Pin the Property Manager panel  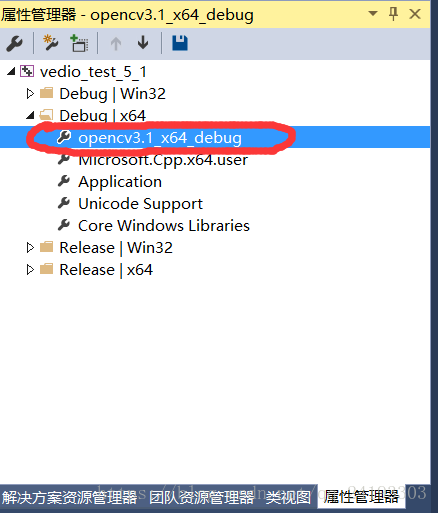pos(394,14)
